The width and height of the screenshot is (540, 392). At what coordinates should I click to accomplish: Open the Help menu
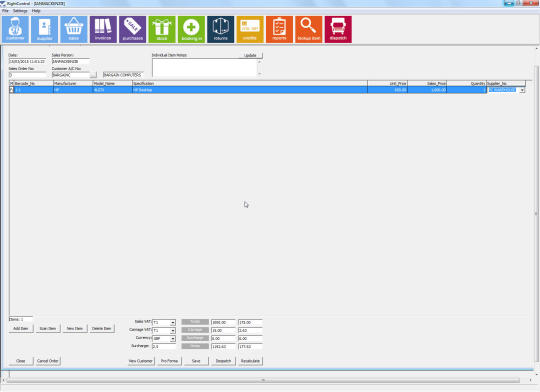pos(36,11)
